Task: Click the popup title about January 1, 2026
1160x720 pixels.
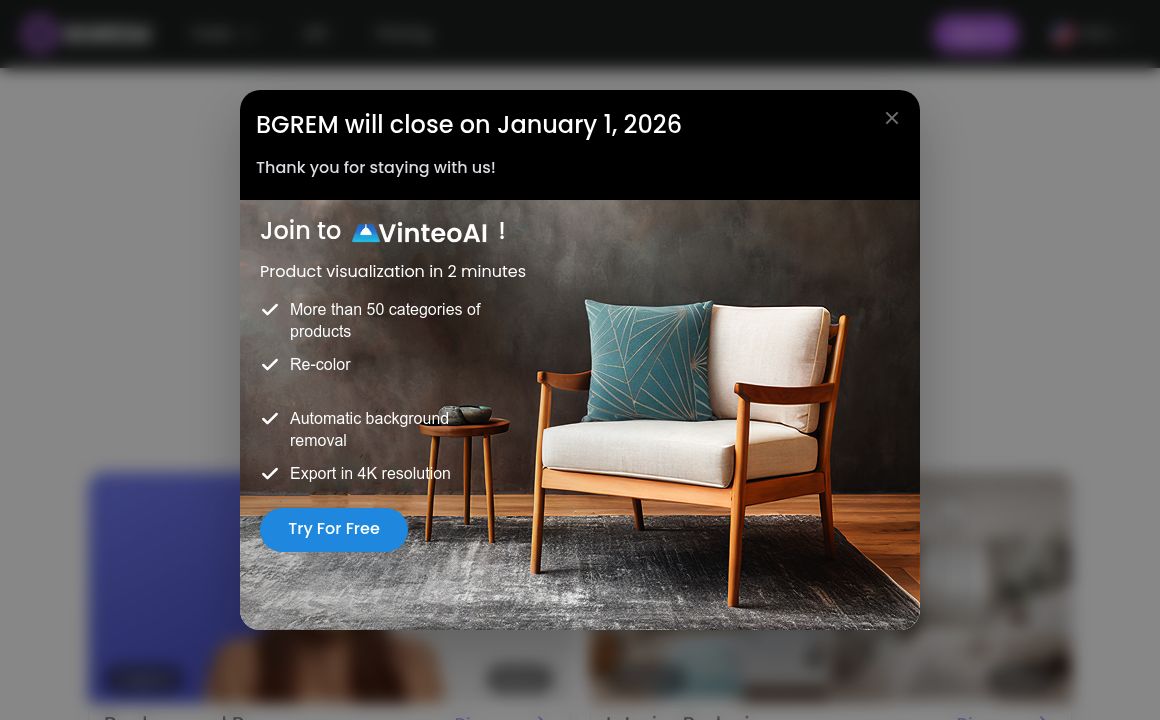Action: [x=468, y=124]
